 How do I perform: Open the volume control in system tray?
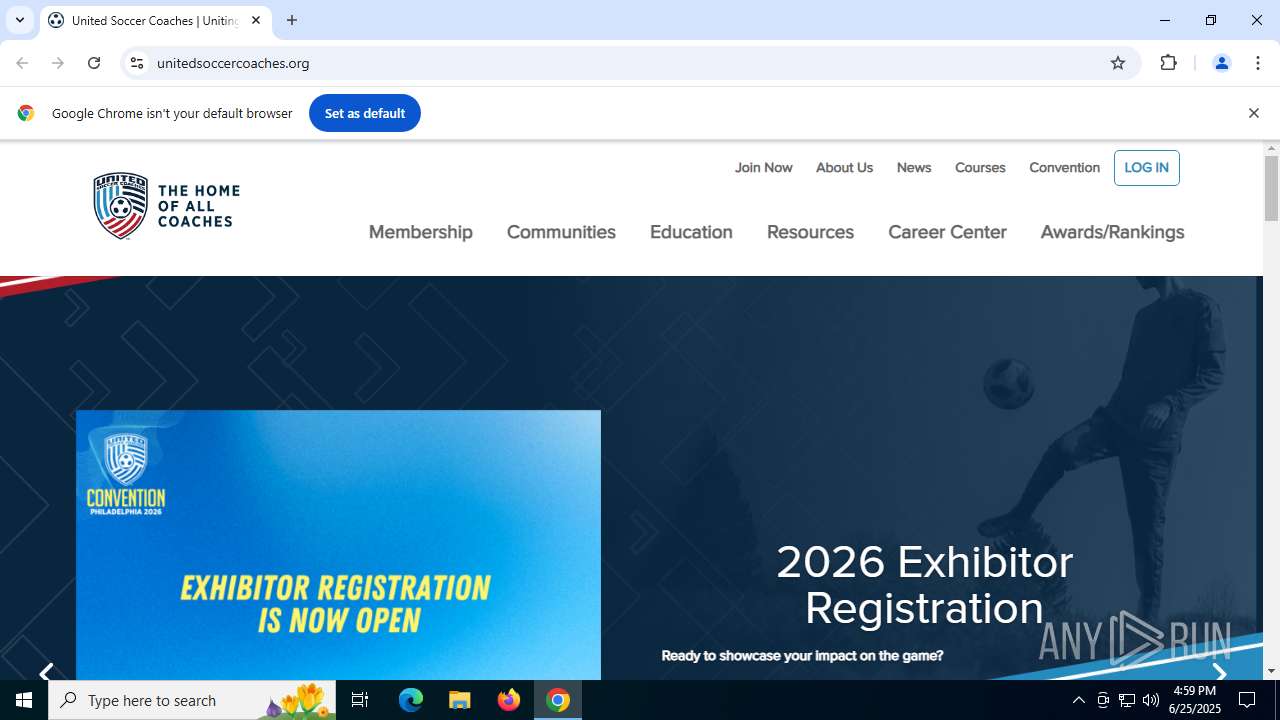(x=1151, y=700)
